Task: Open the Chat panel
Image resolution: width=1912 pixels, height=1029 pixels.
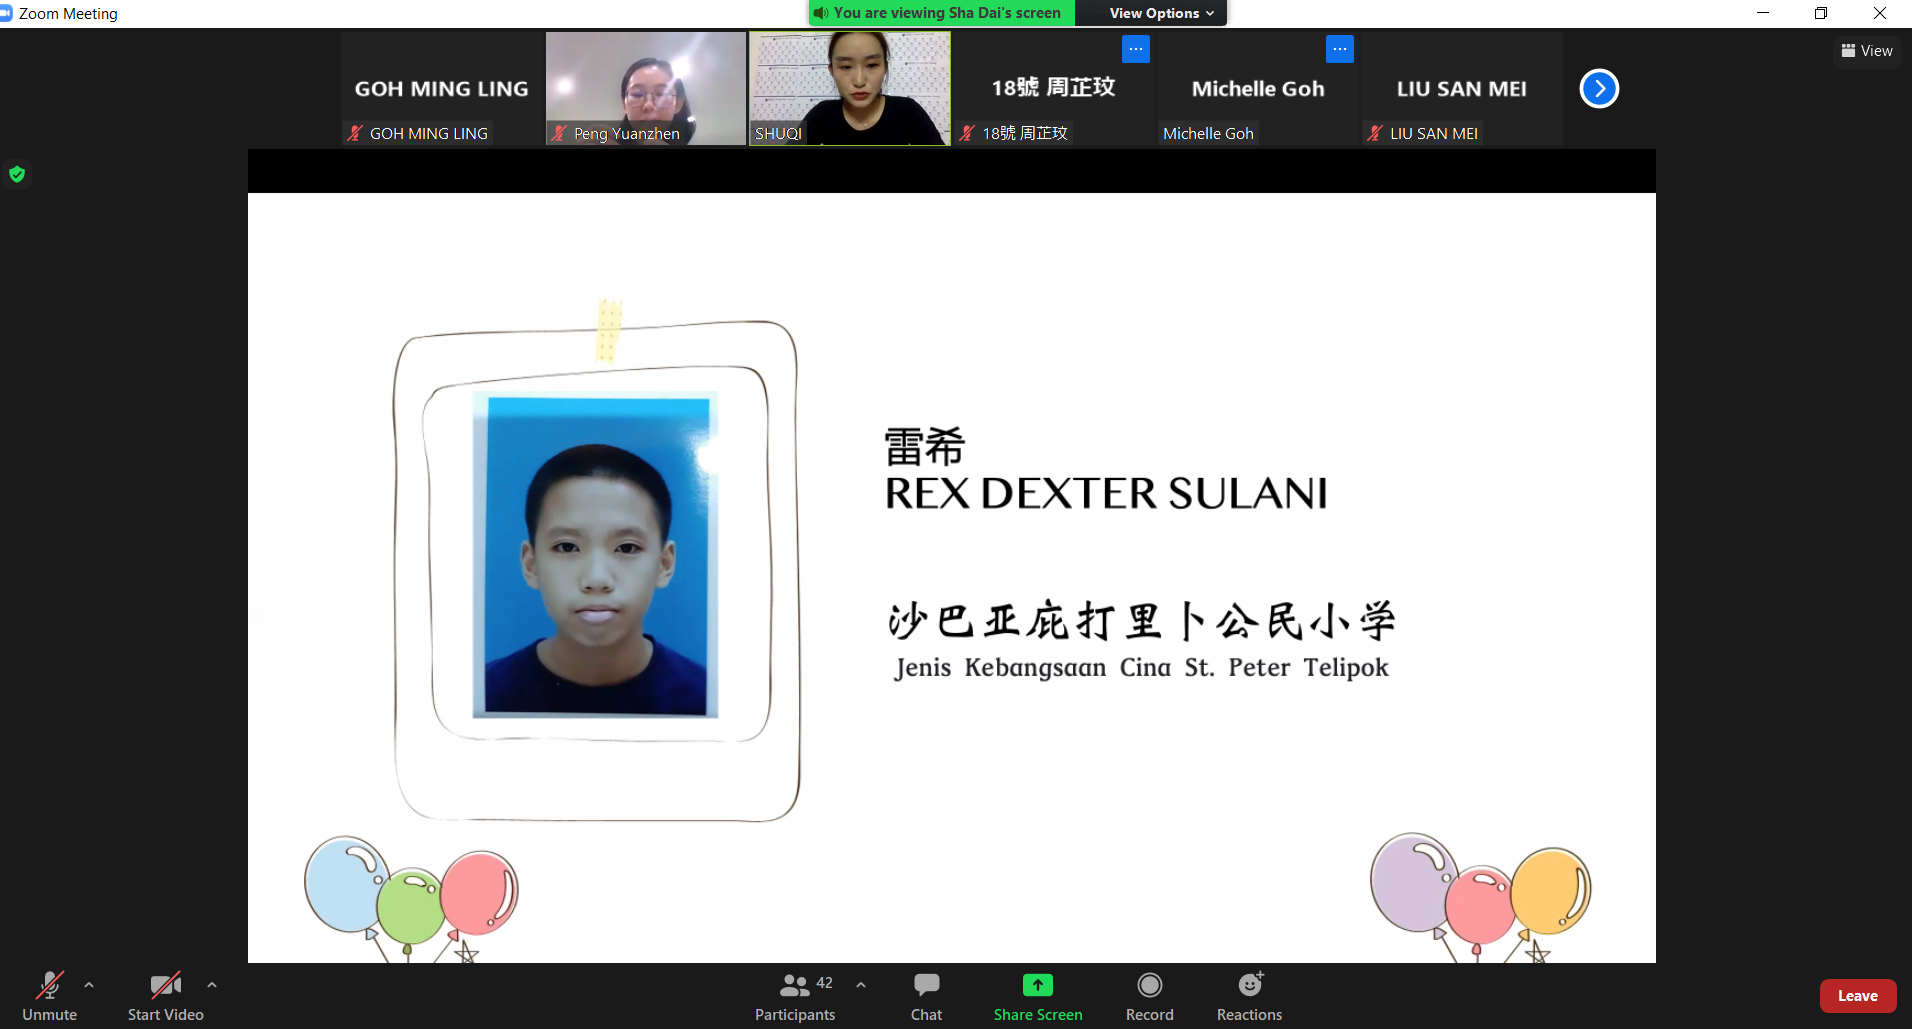Action: tap(926, 996)
